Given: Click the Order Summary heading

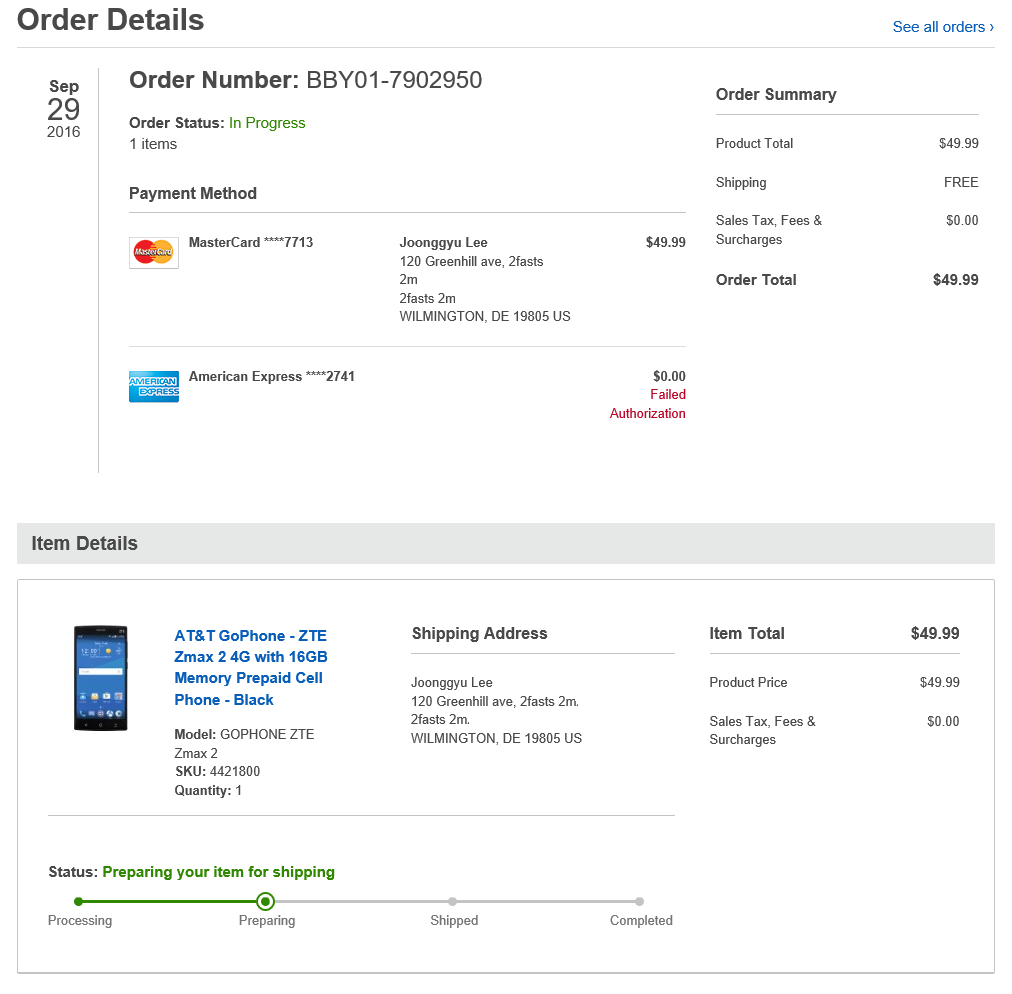Looking at the screenshot, I should (776, 95).
